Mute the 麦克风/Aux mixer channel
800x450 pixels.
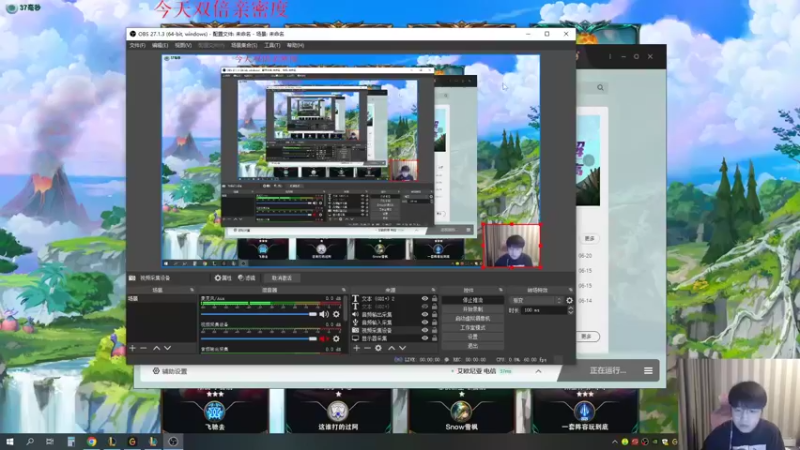click(x=324, y=314)
